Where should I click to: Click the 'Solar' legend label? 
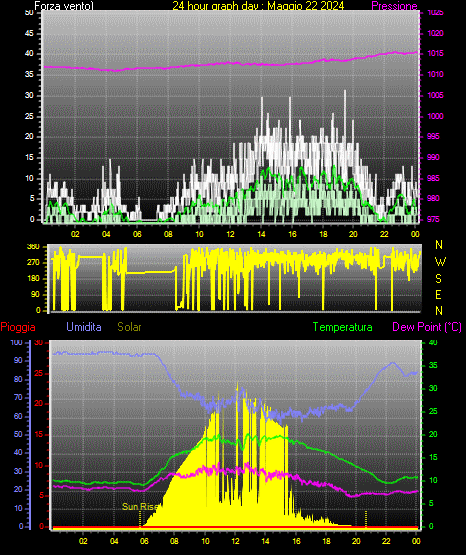(129, 327)
